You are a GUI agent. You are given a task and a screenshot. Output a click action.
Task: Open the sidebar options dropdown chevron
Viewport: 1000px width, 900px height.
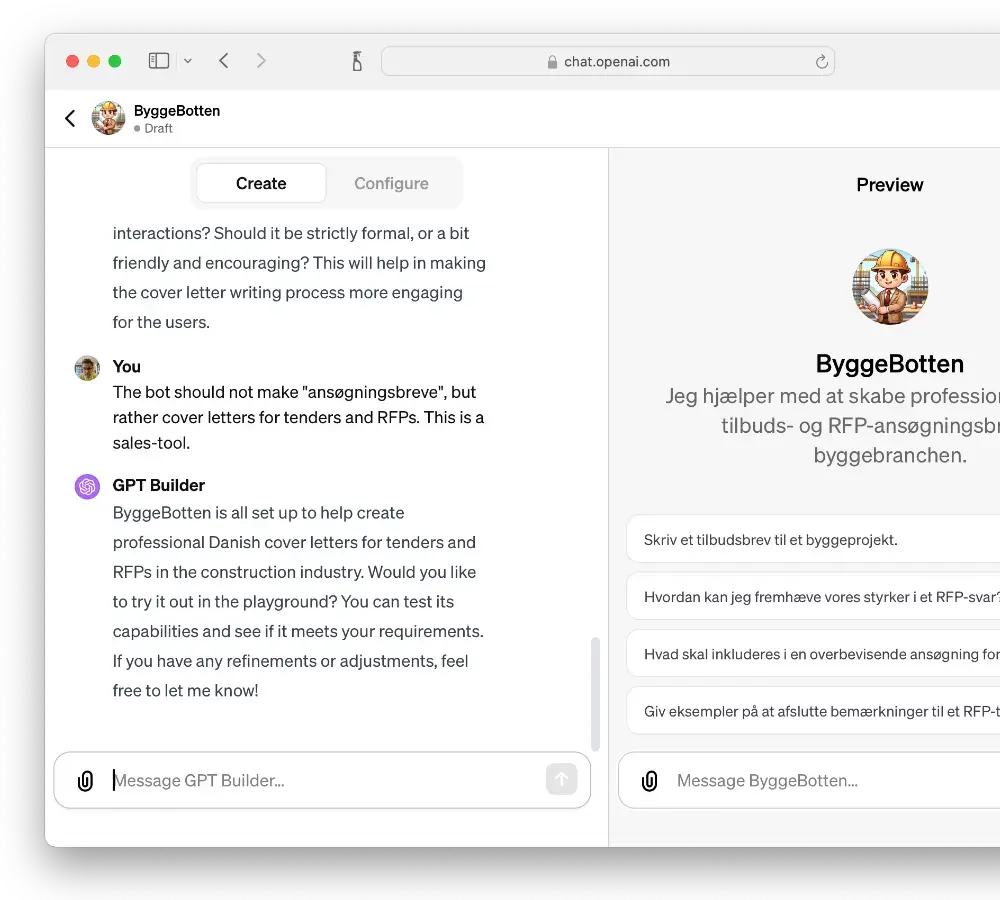[188, 61]
